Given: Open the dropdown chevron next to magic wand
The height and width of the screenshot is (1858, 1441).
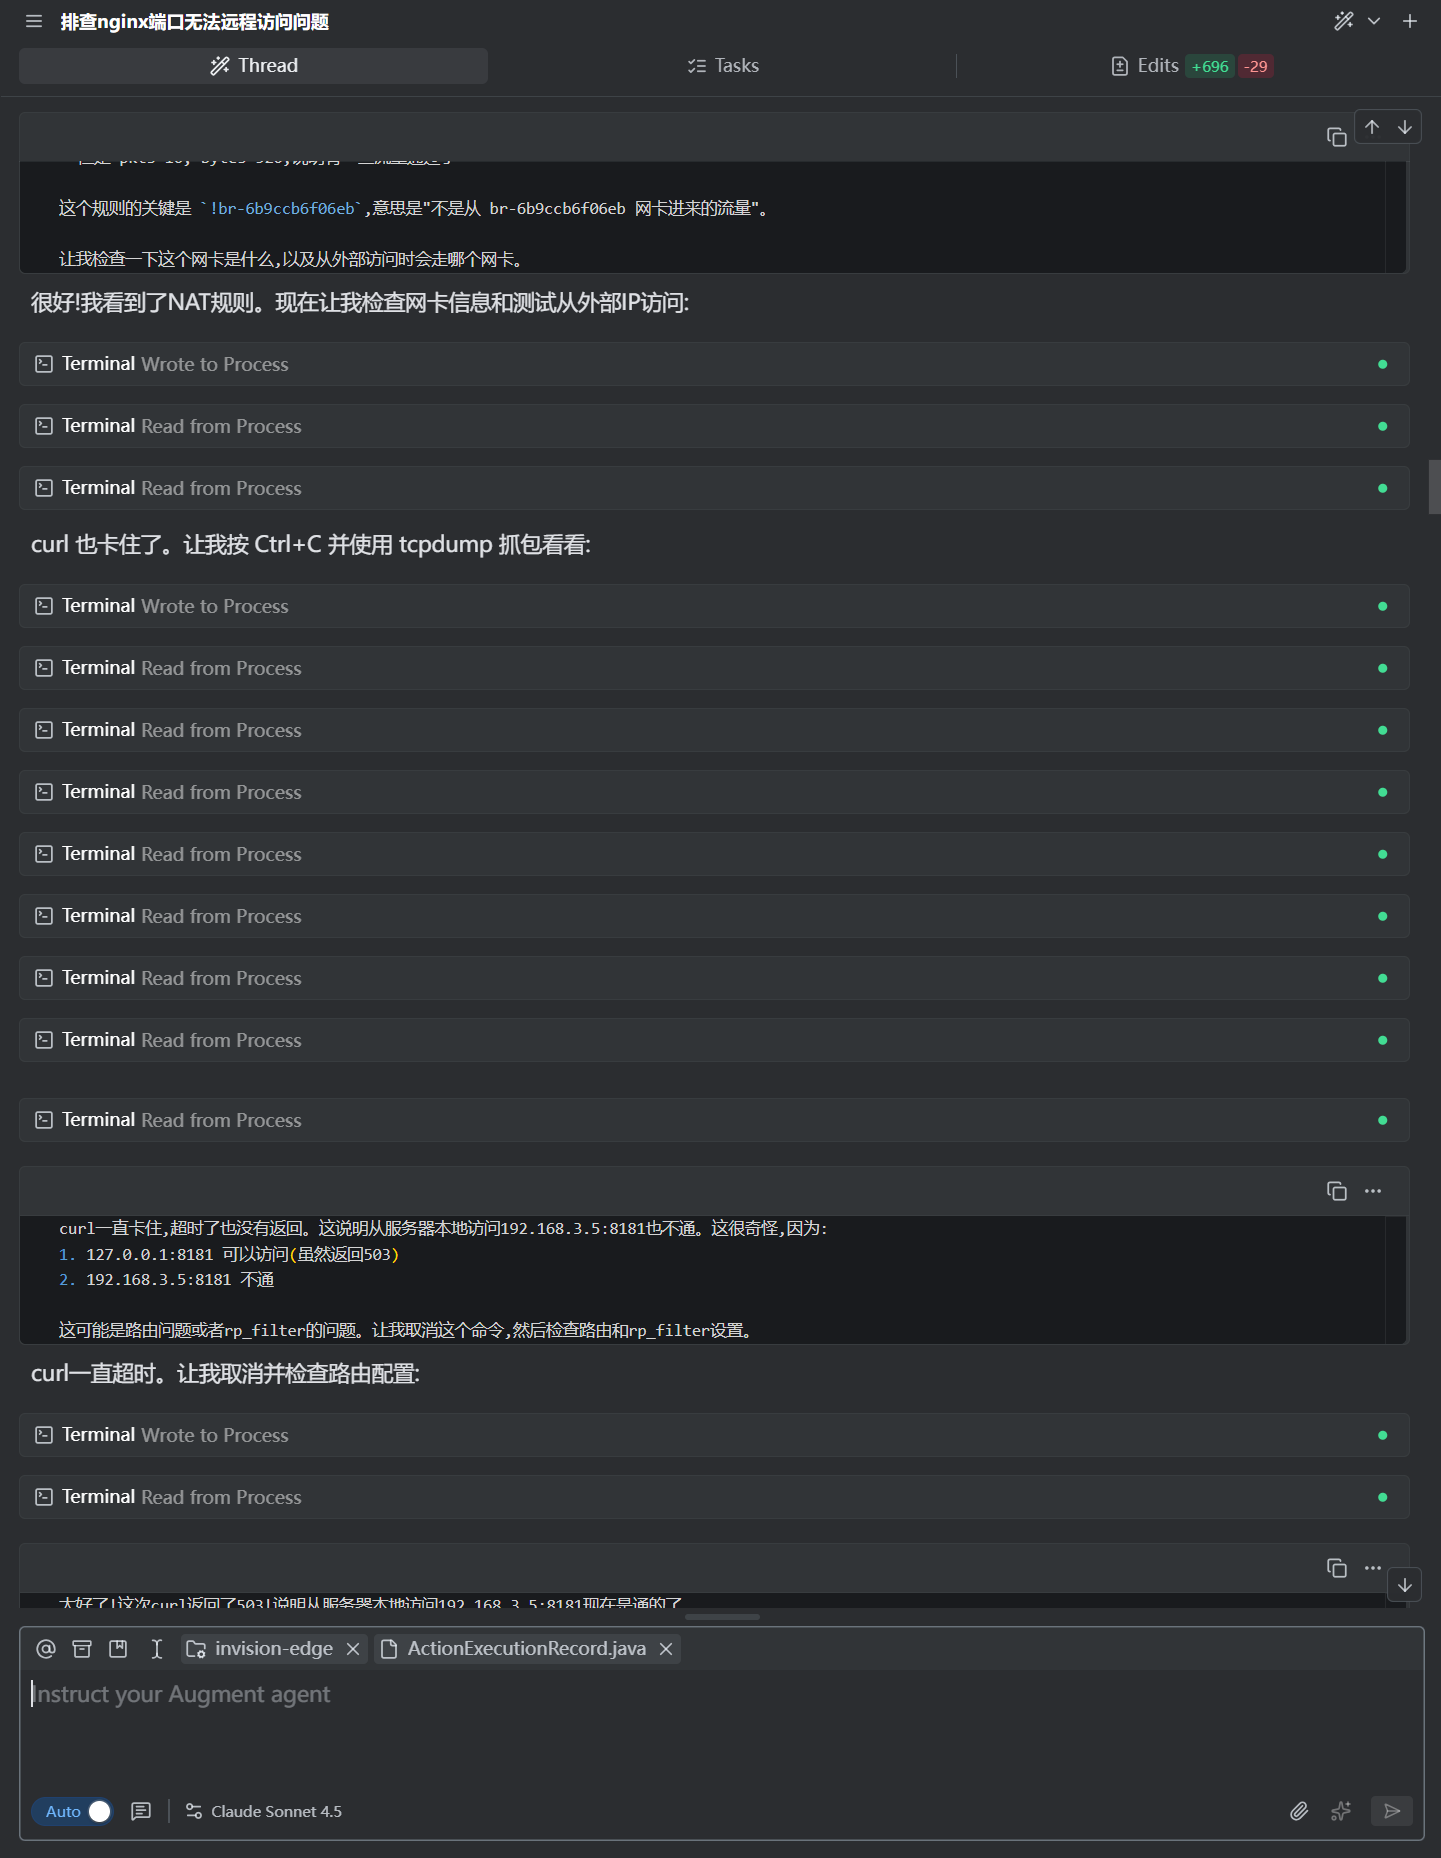Looking at the screenshot, I should [x=1374, y=21].
